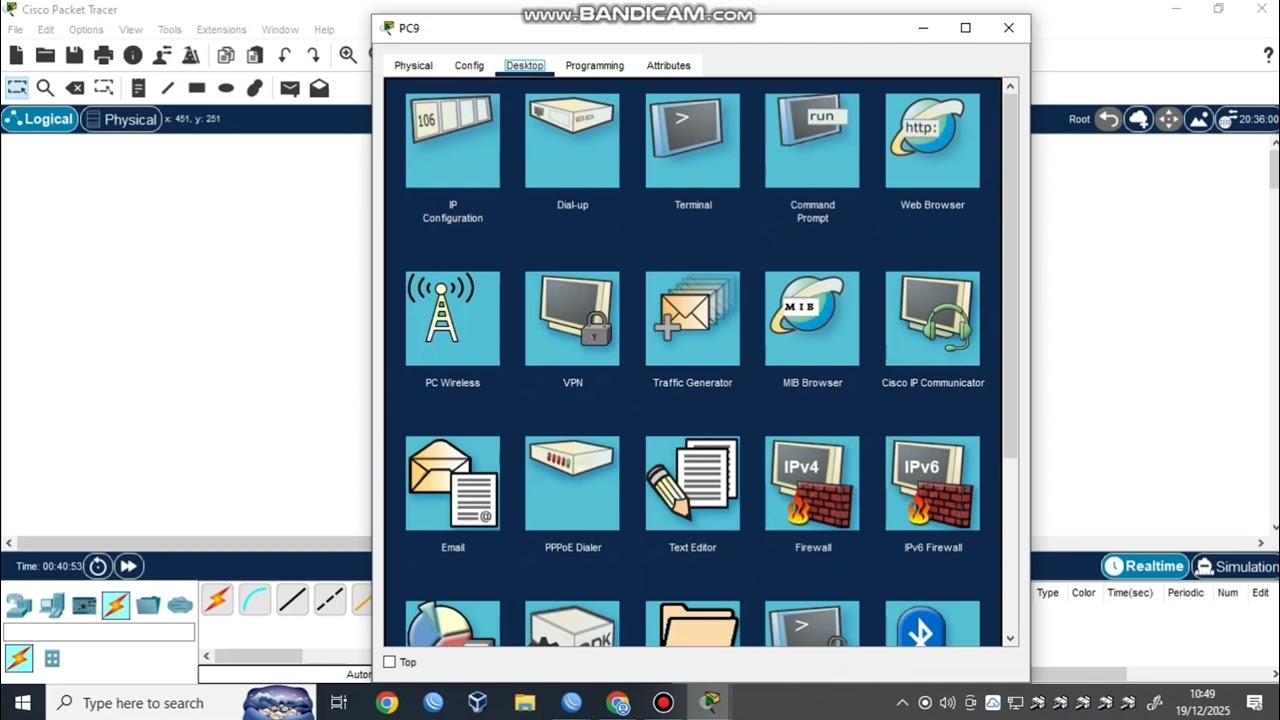
Task: Open the Email app
Action: click(452, 483)
